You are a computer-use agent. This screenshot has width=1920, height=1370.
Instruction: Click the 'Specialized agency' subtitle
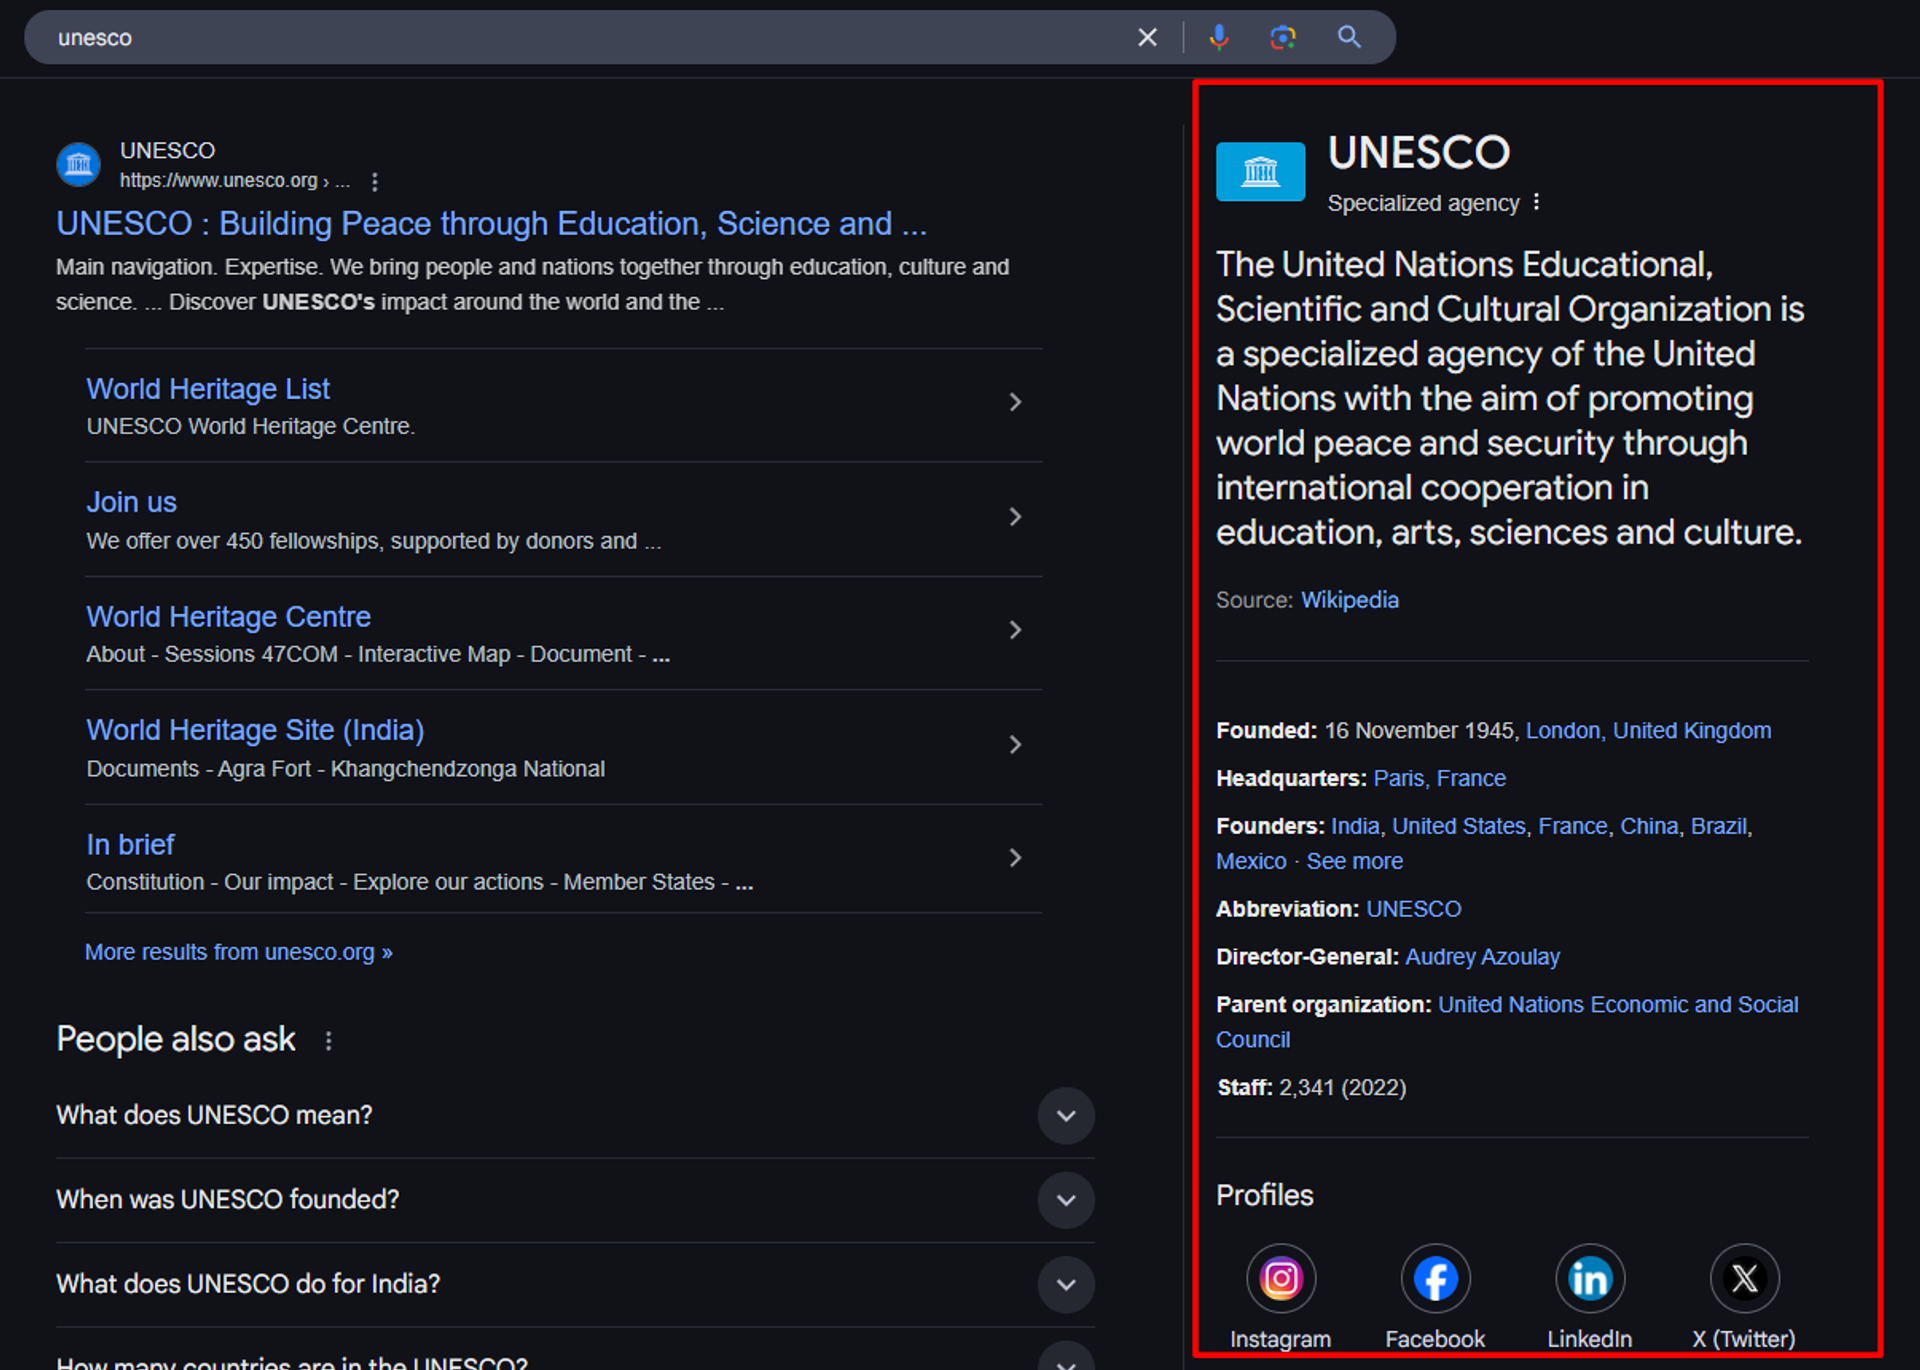(x=1423, y=203)
